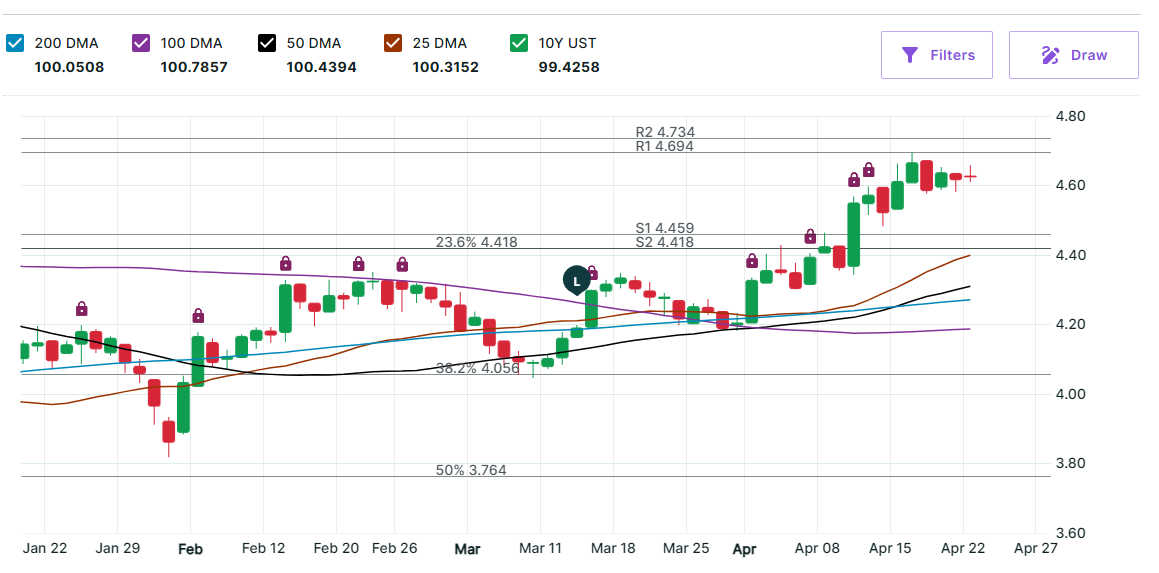
Task: Click the dark L marker bubble
Action: [577, 281]
